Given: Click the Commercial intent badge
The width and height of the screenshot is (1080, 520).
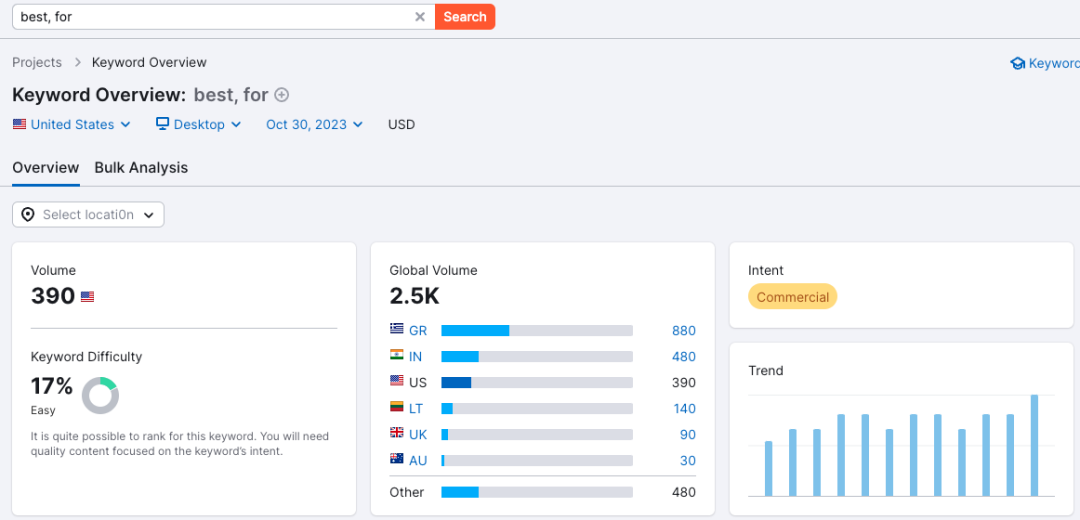Looking at the screenshot, I should 793,297.
